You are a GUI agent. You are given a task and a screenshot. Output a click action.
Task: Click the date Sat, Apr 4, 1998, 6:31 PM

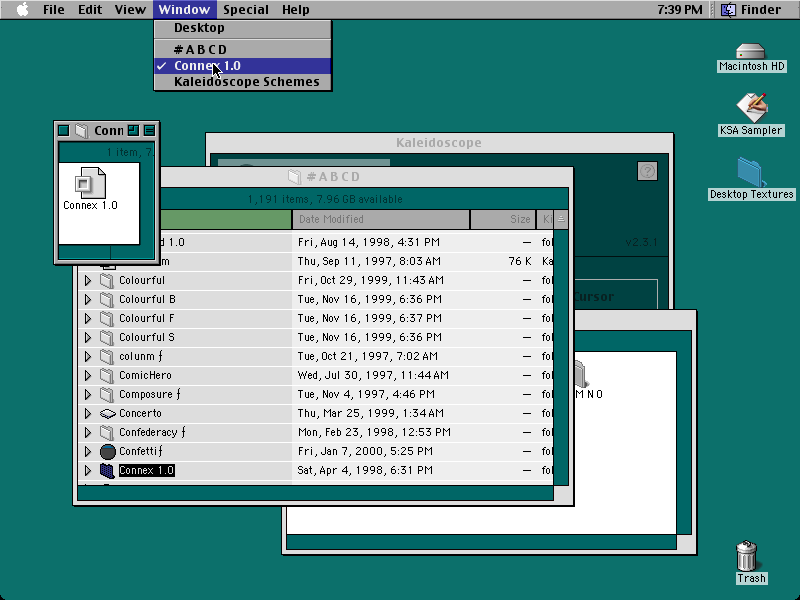pos(365,470)
